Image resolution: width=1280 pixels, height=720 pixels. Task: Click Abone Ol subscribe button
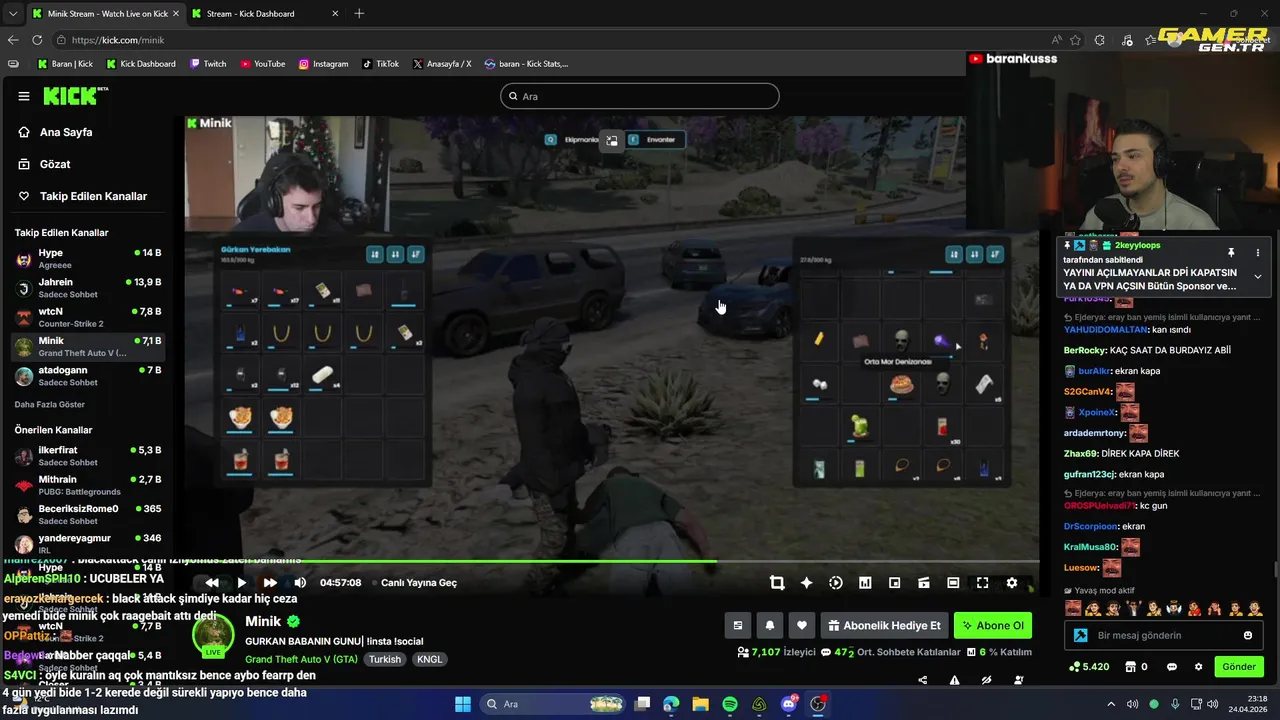(x=993, y=626)
